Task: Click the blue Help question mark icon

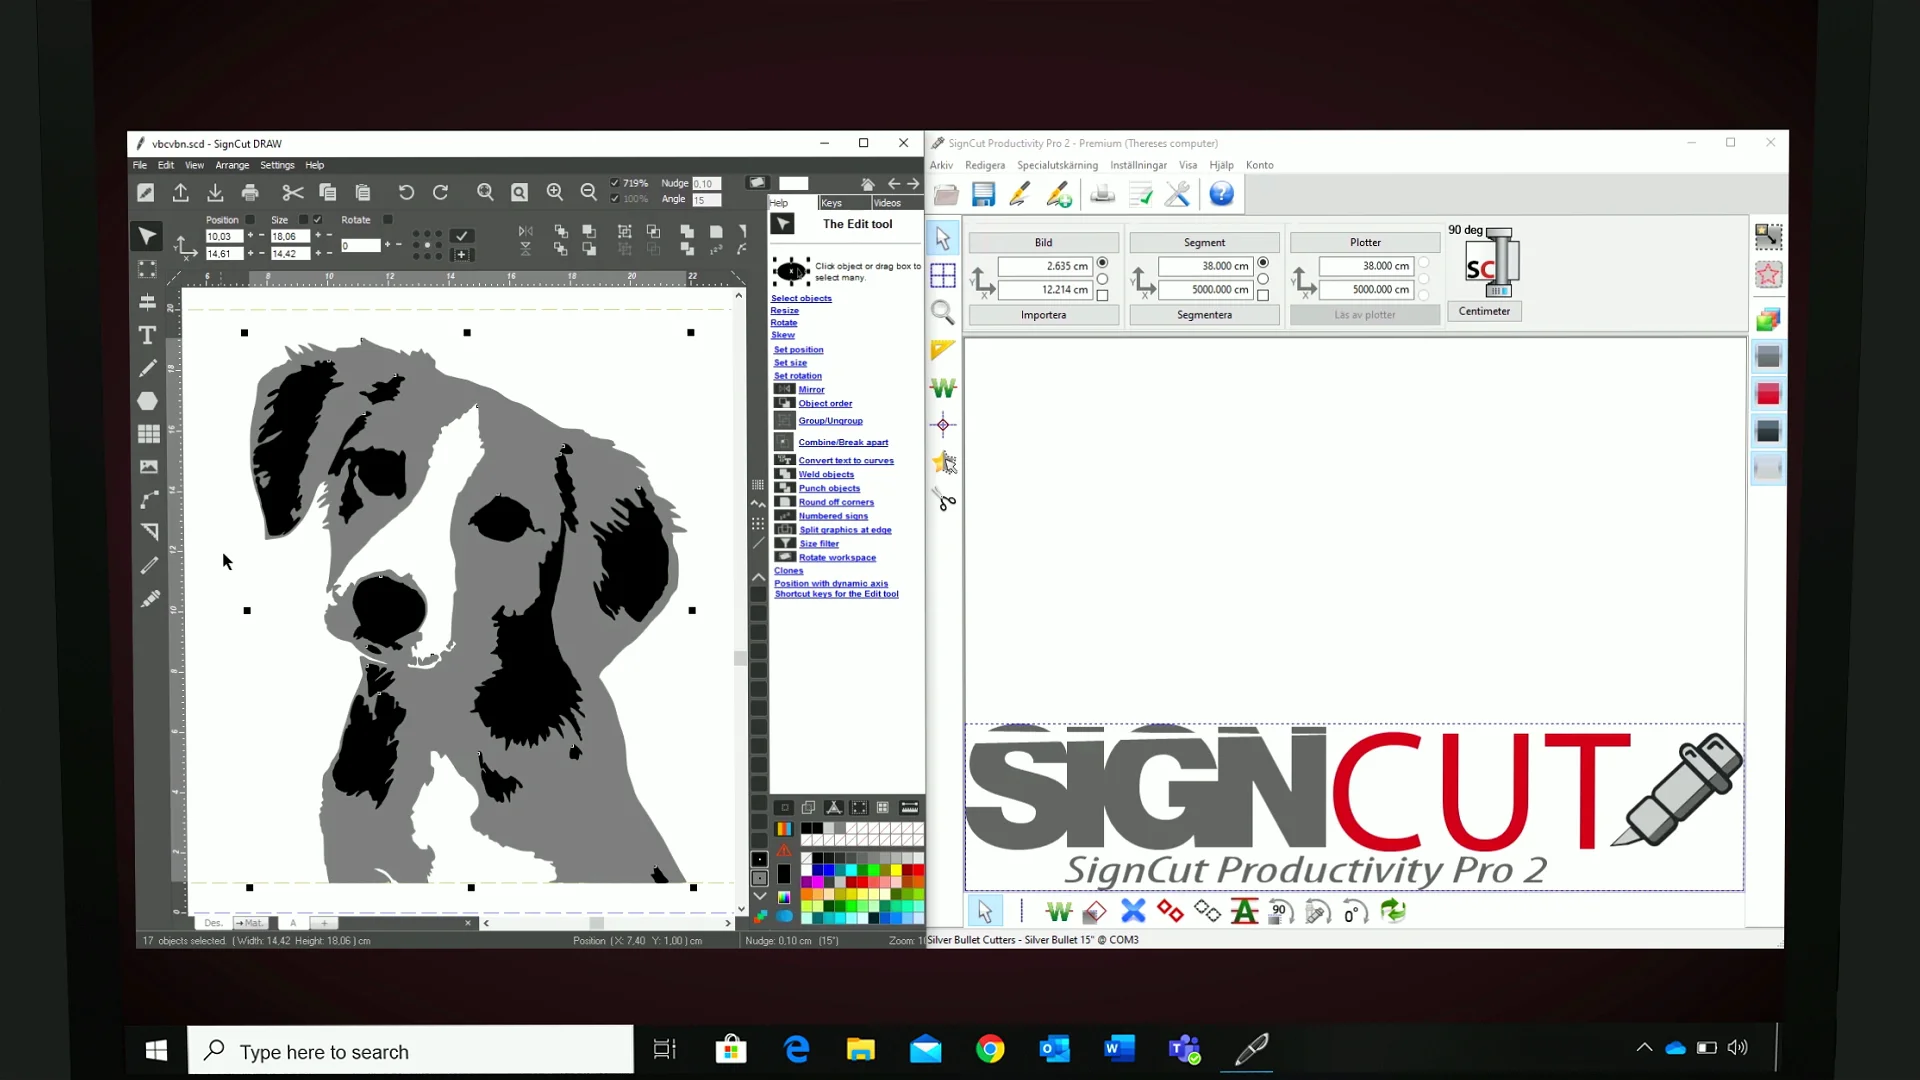Action: point(1220,194)
